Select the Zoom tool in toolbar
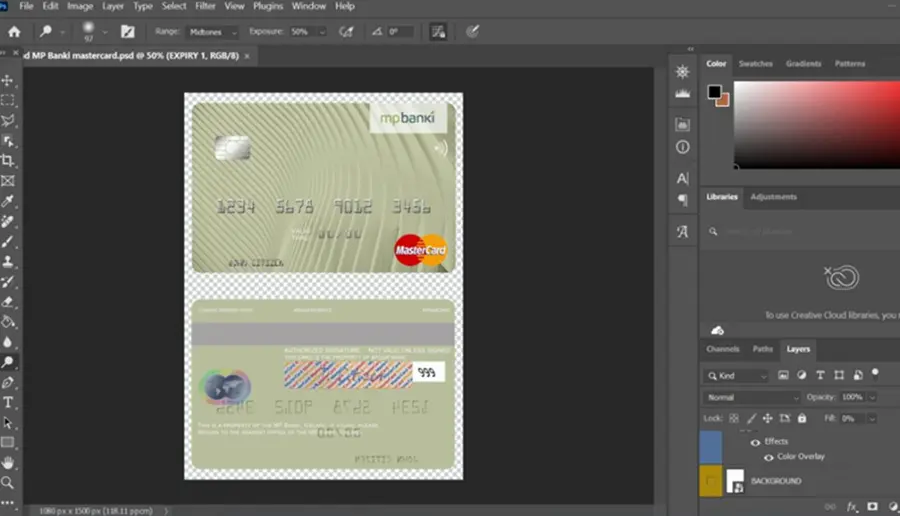900x516 pixels. [x=7, y=483]
